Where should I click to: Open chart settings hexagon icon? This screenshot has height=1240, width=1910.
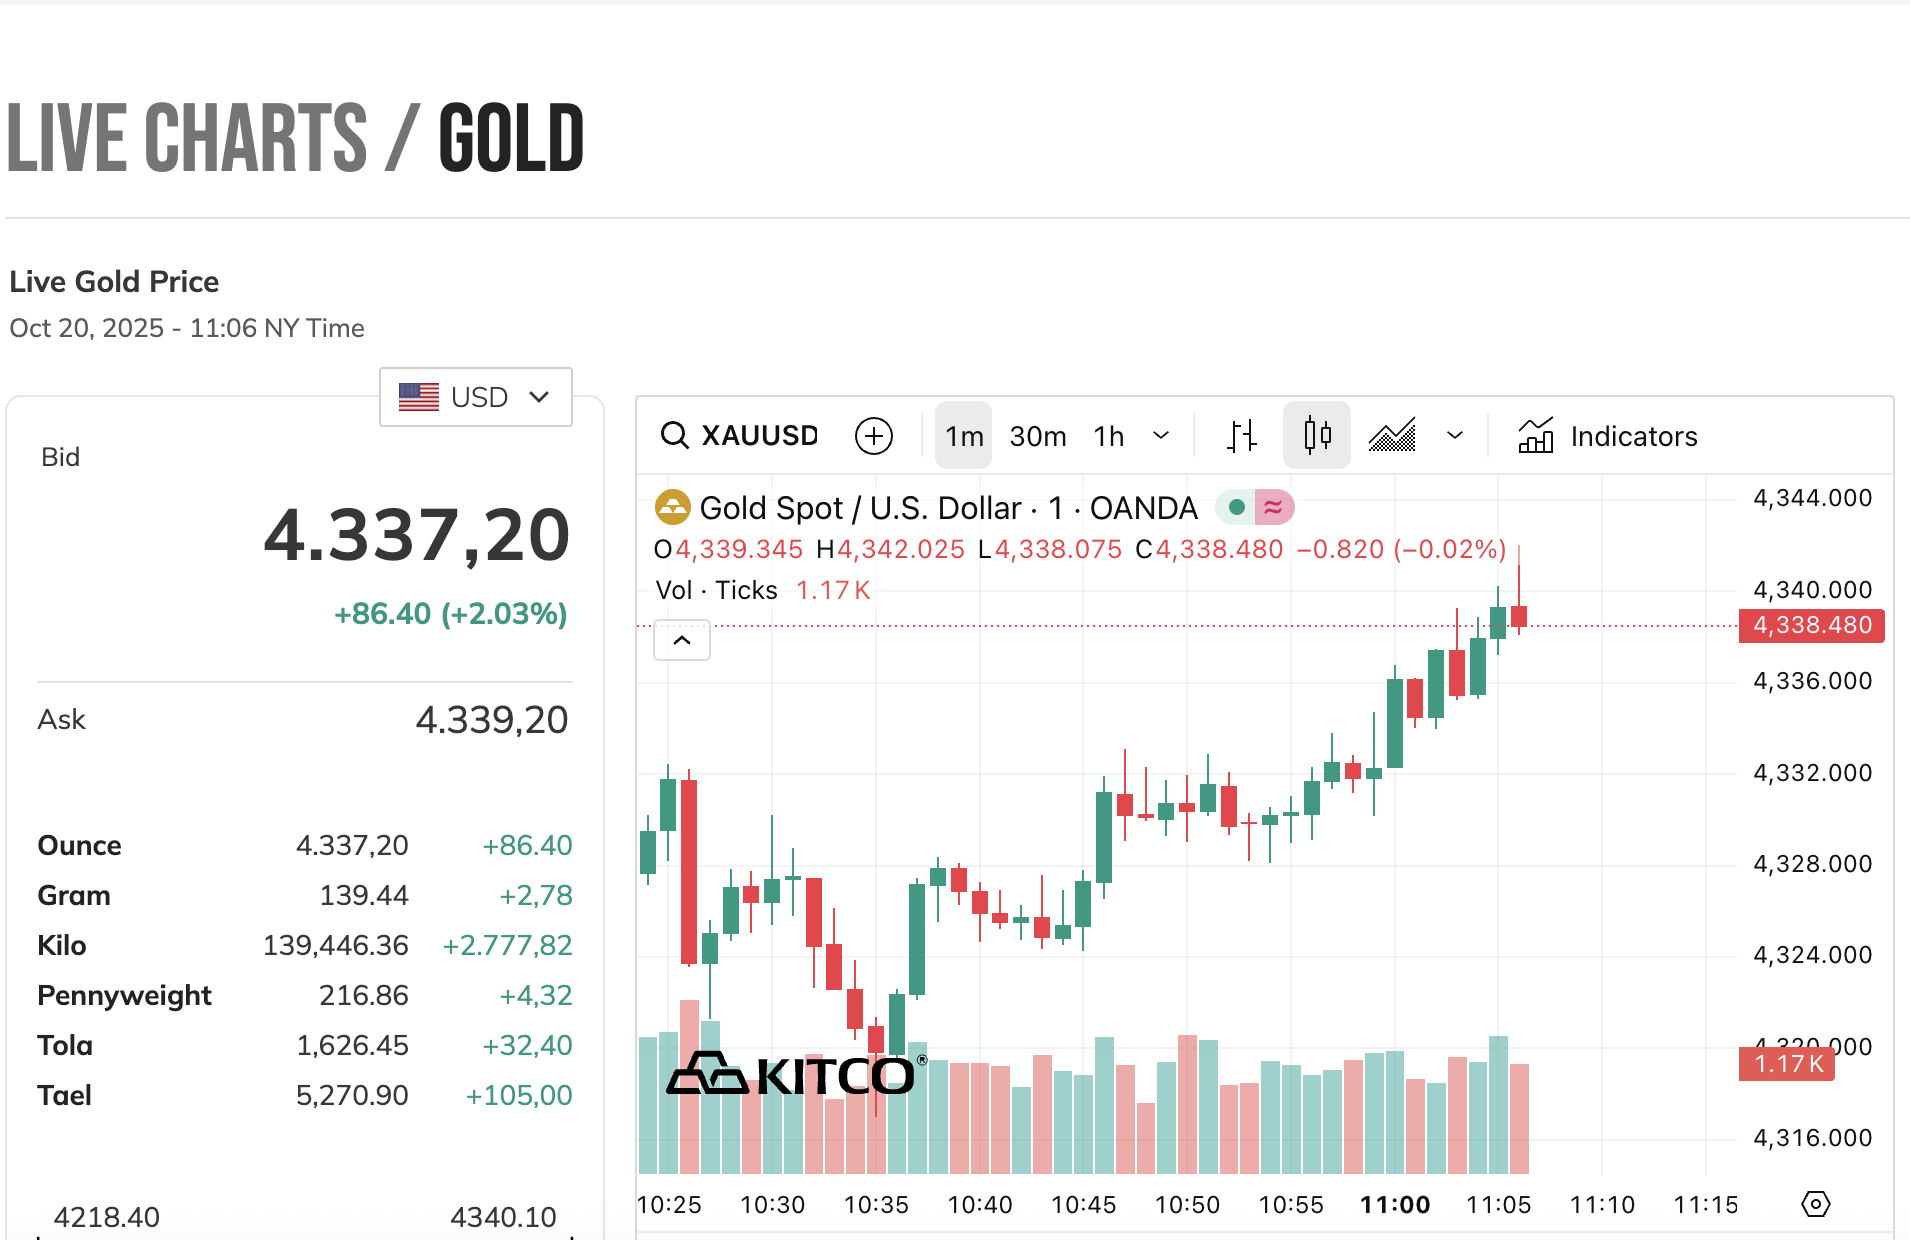coord(1815,1204)
